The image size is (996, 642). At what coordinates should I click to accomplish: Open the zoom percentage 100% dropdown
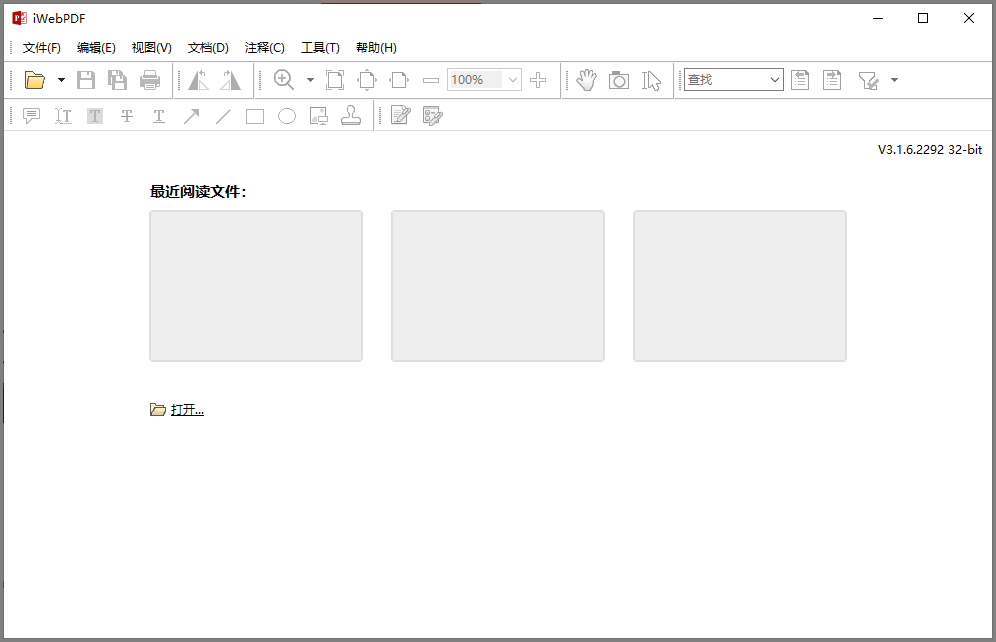click(513, 80)
